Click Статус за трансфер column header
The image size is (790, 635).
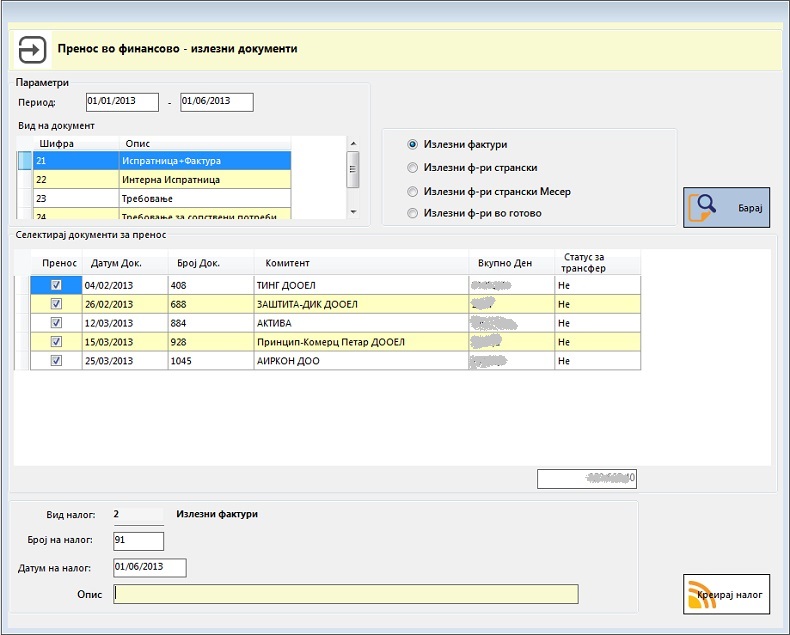point(598,263)
